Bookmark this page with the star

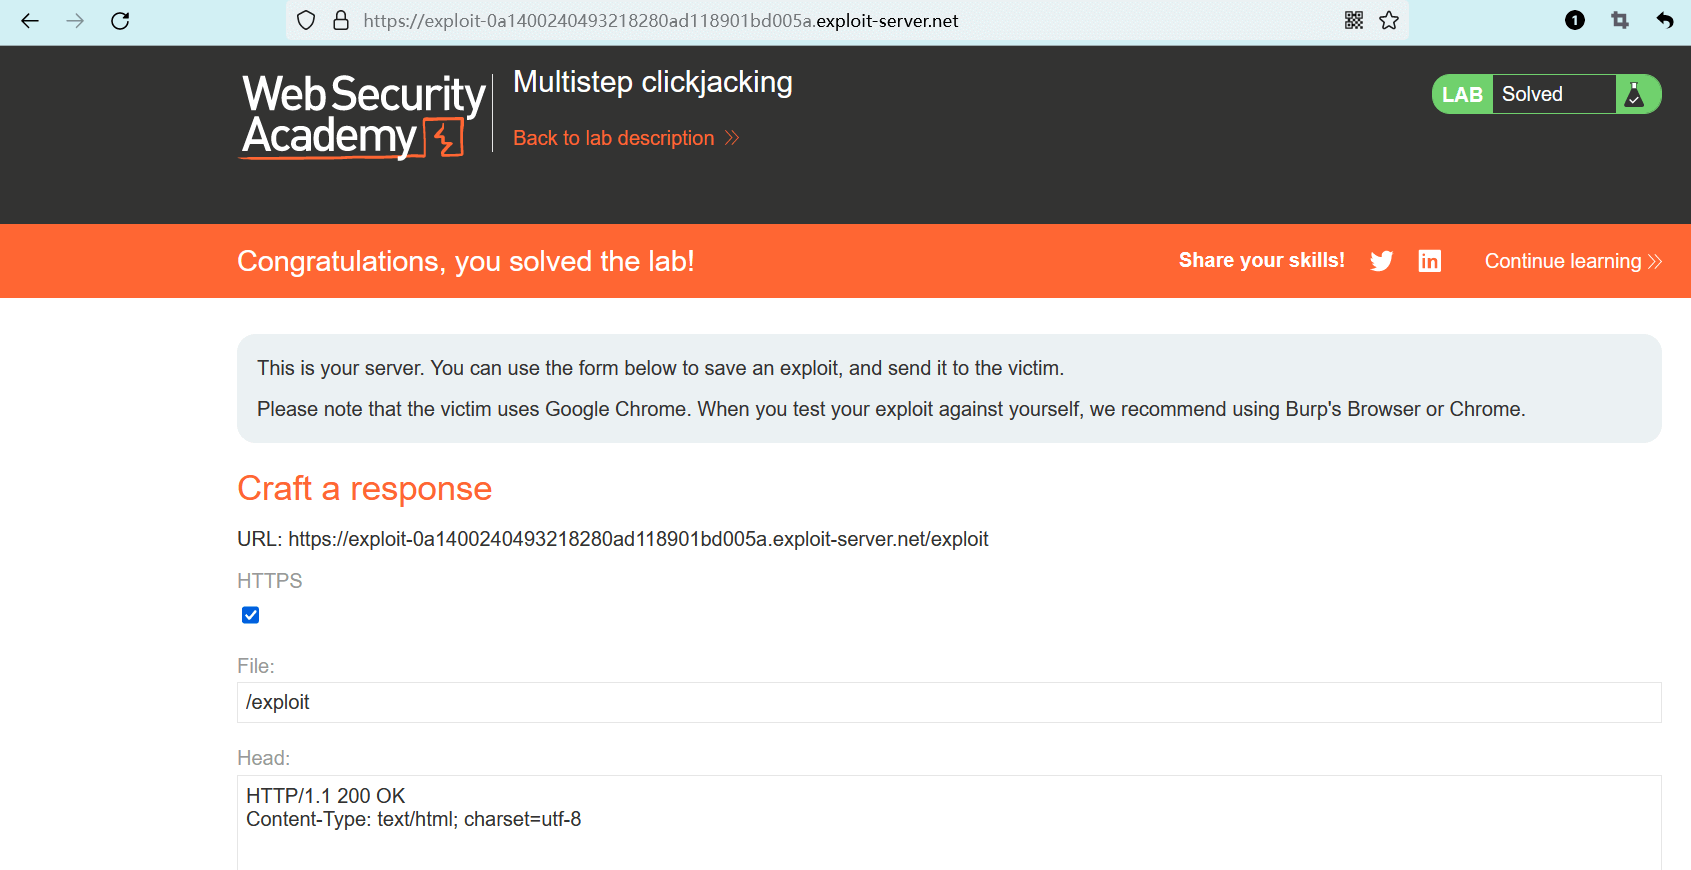[x=1389, y=21]
